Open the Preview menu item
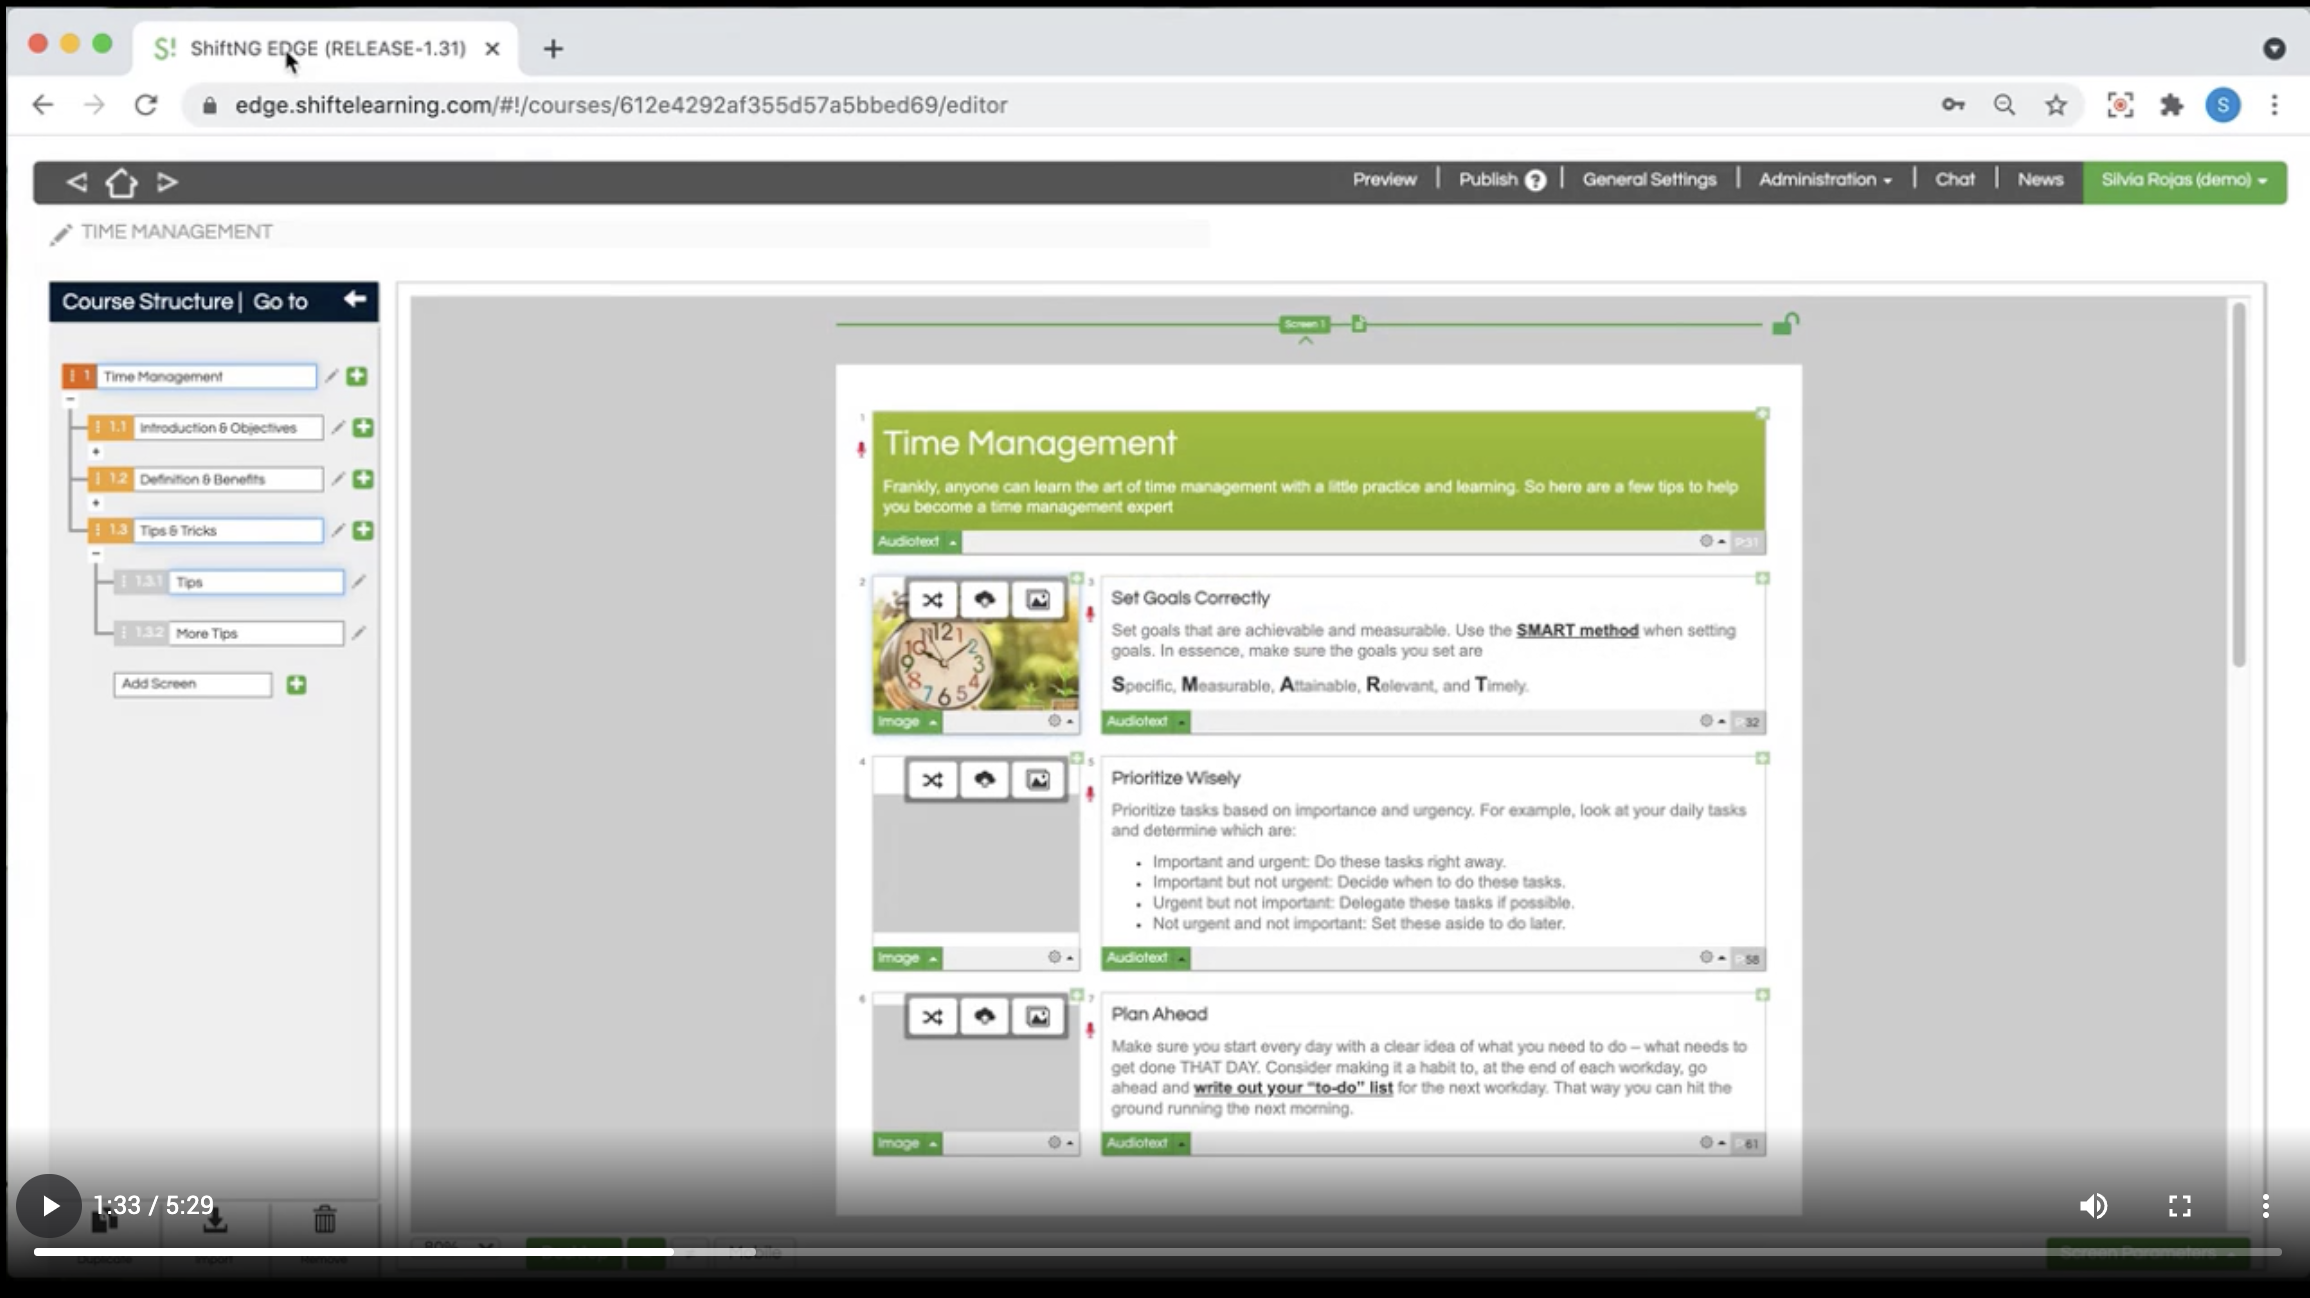Screen dimensions: 2310x1298 1384,180
